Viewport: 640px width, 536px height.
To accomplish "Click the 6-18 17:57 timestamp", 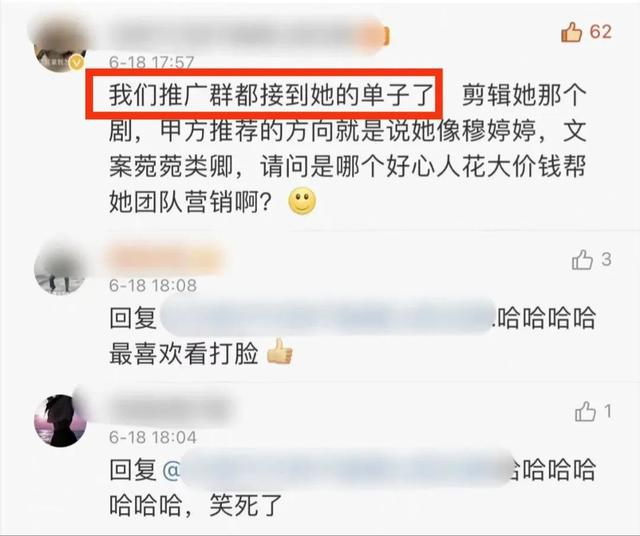I will coord(151,62).
